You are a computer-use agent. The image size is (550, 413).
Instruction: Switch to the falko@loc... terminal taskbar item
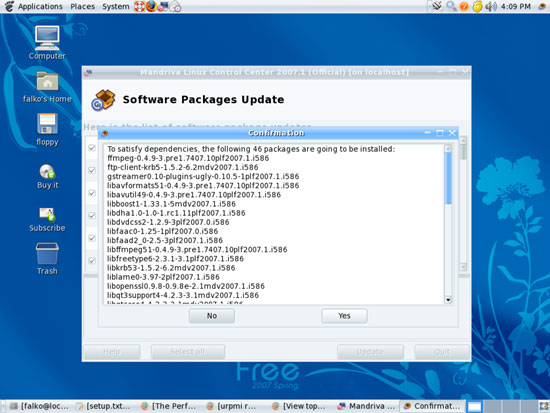click(x=39, y=406)
